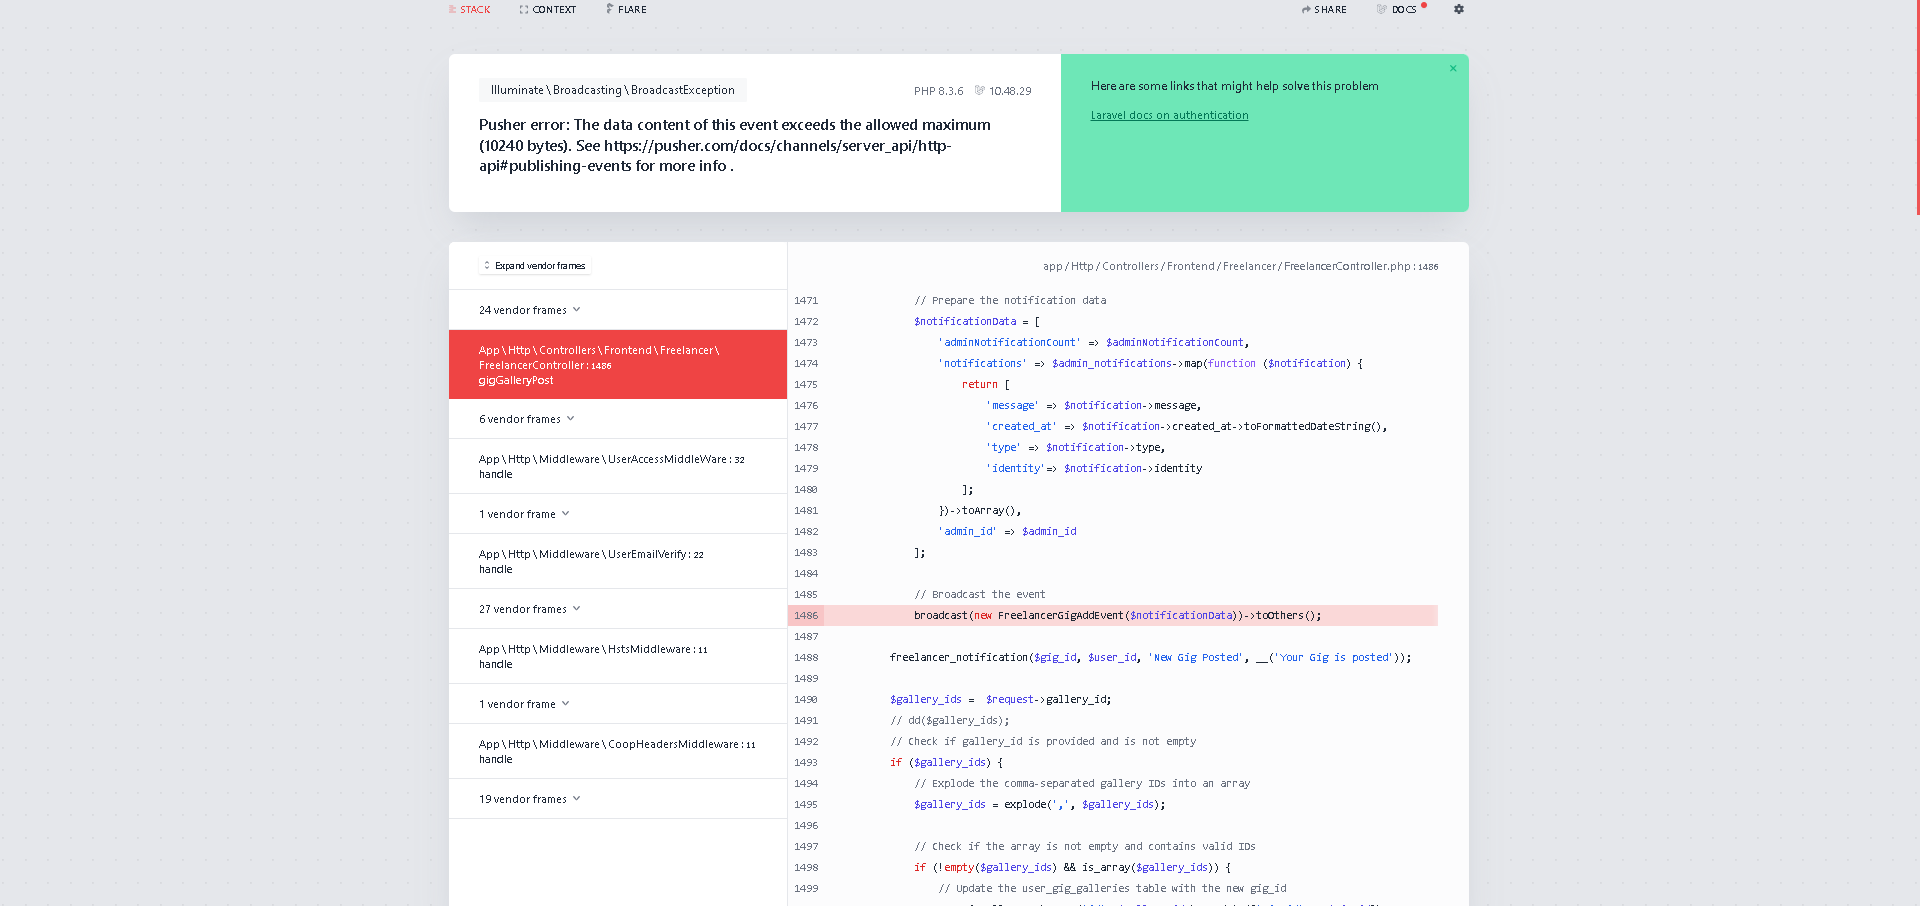
Task: Click the Stack icon in navigation
Action: pos(453,10)
